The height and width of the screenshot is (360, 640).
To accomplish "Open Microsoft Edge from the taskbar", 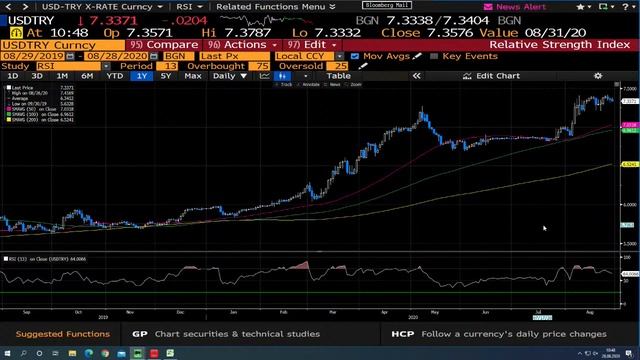I will tap(89, 353).
